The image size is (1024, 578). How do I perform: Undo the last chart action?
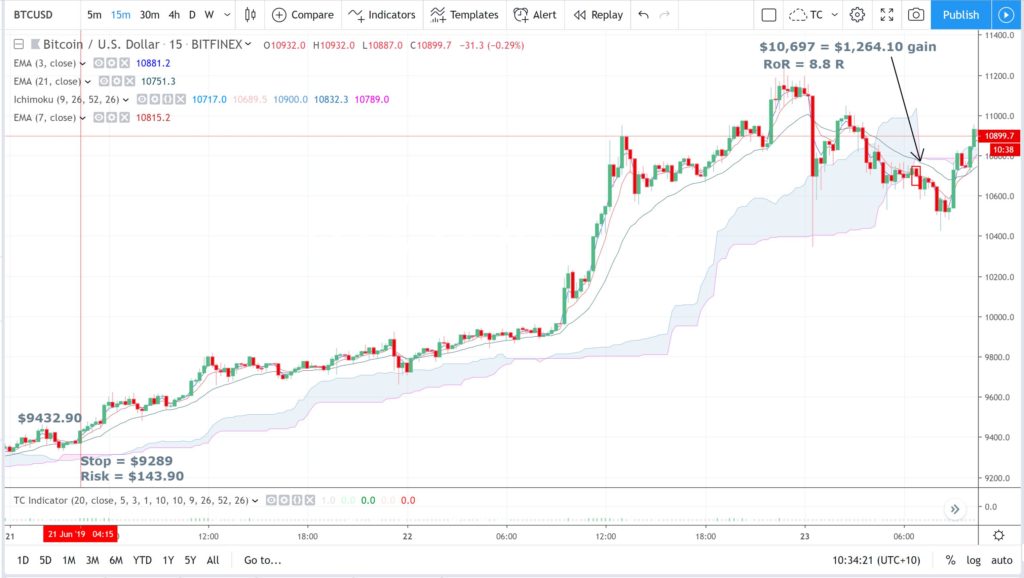(x=643, y=14)
